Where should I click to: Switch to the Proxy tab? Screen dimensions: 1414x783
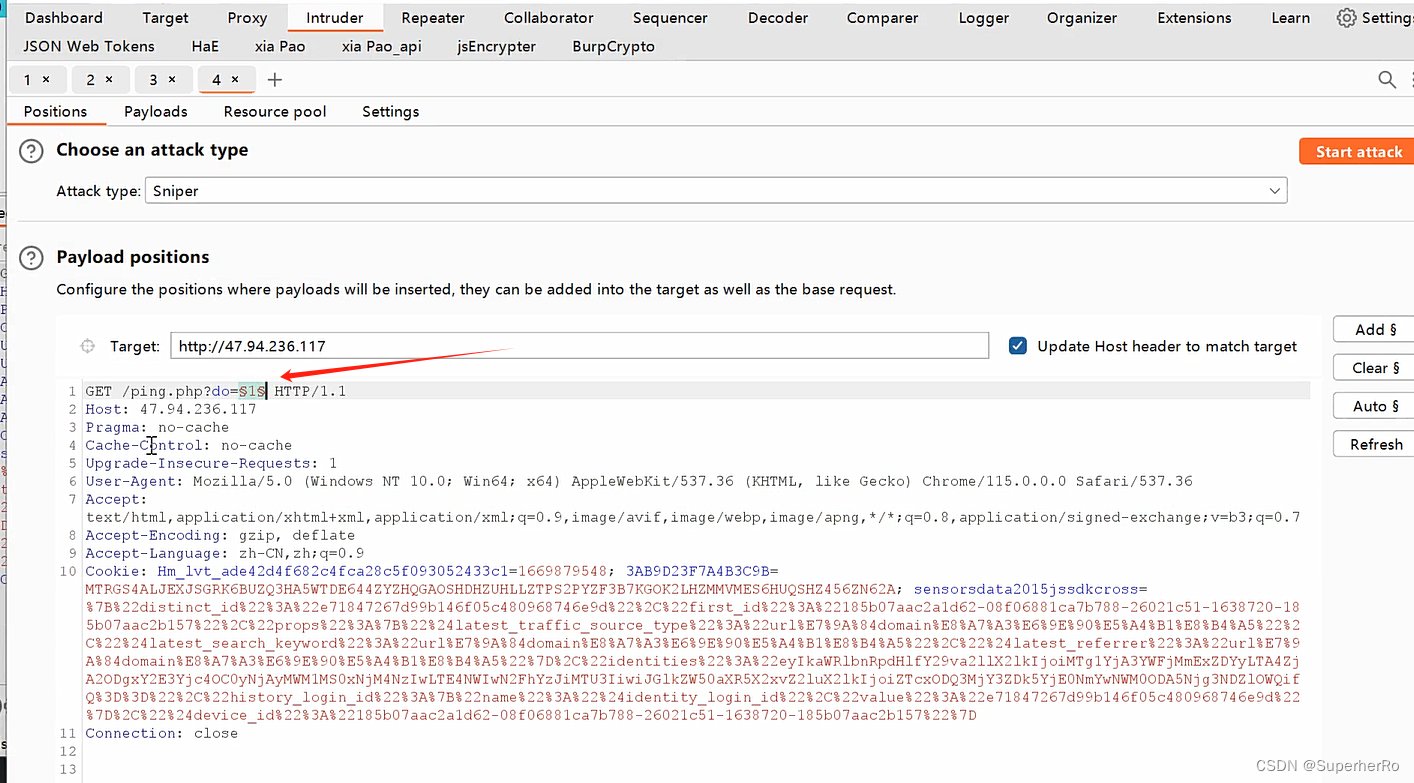247,18
